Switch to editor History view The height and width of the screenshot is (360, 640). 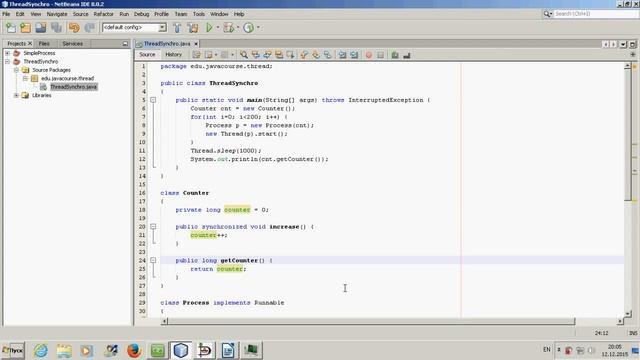pos(173,55)
